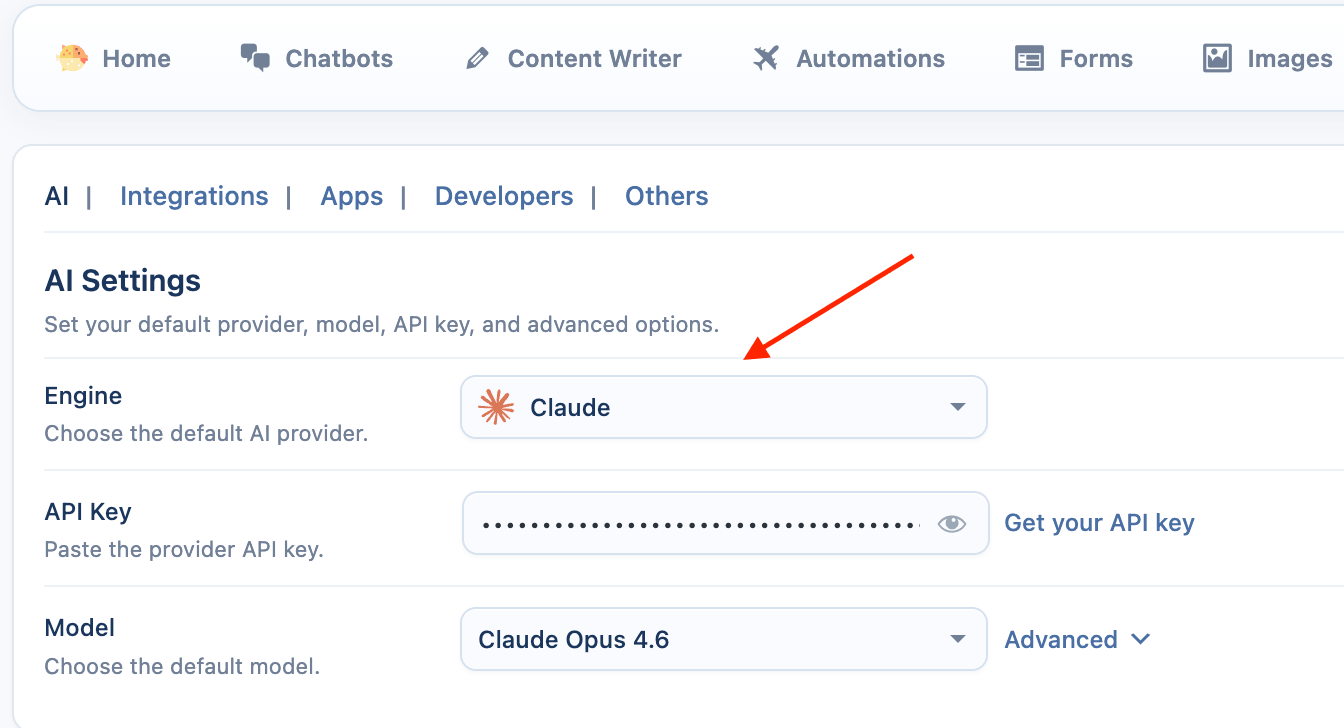
Task: Switch to the Integrations settings tab
Action: 194,196
